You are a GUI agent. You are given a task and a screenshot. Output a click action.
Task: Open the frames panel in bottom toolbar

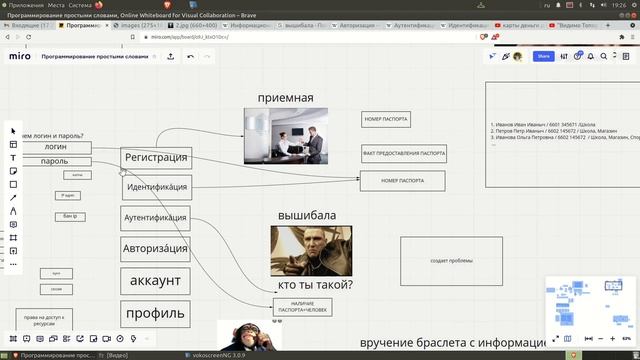coord(13,339)
